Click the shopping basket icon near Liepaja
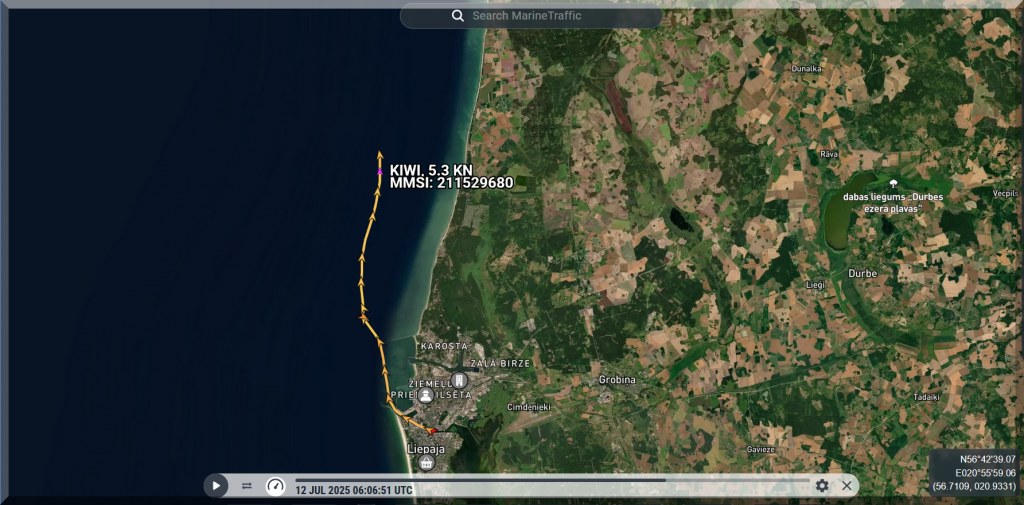1024x505 pixels. 427,463
